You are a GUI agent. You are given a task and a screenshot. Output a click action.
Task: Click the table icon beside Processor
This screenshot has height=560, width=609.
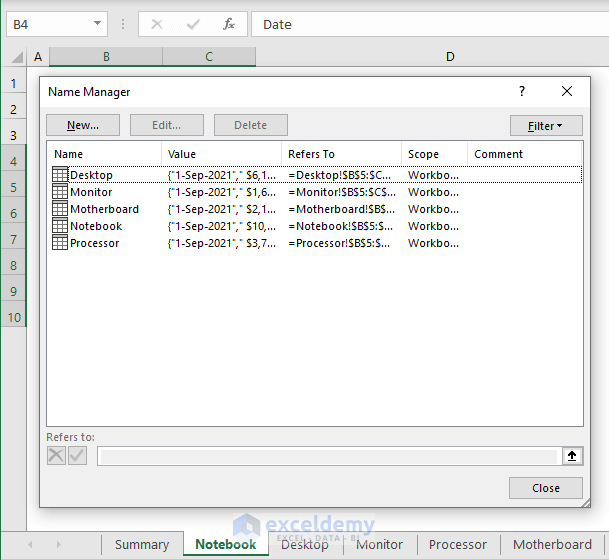60,243
